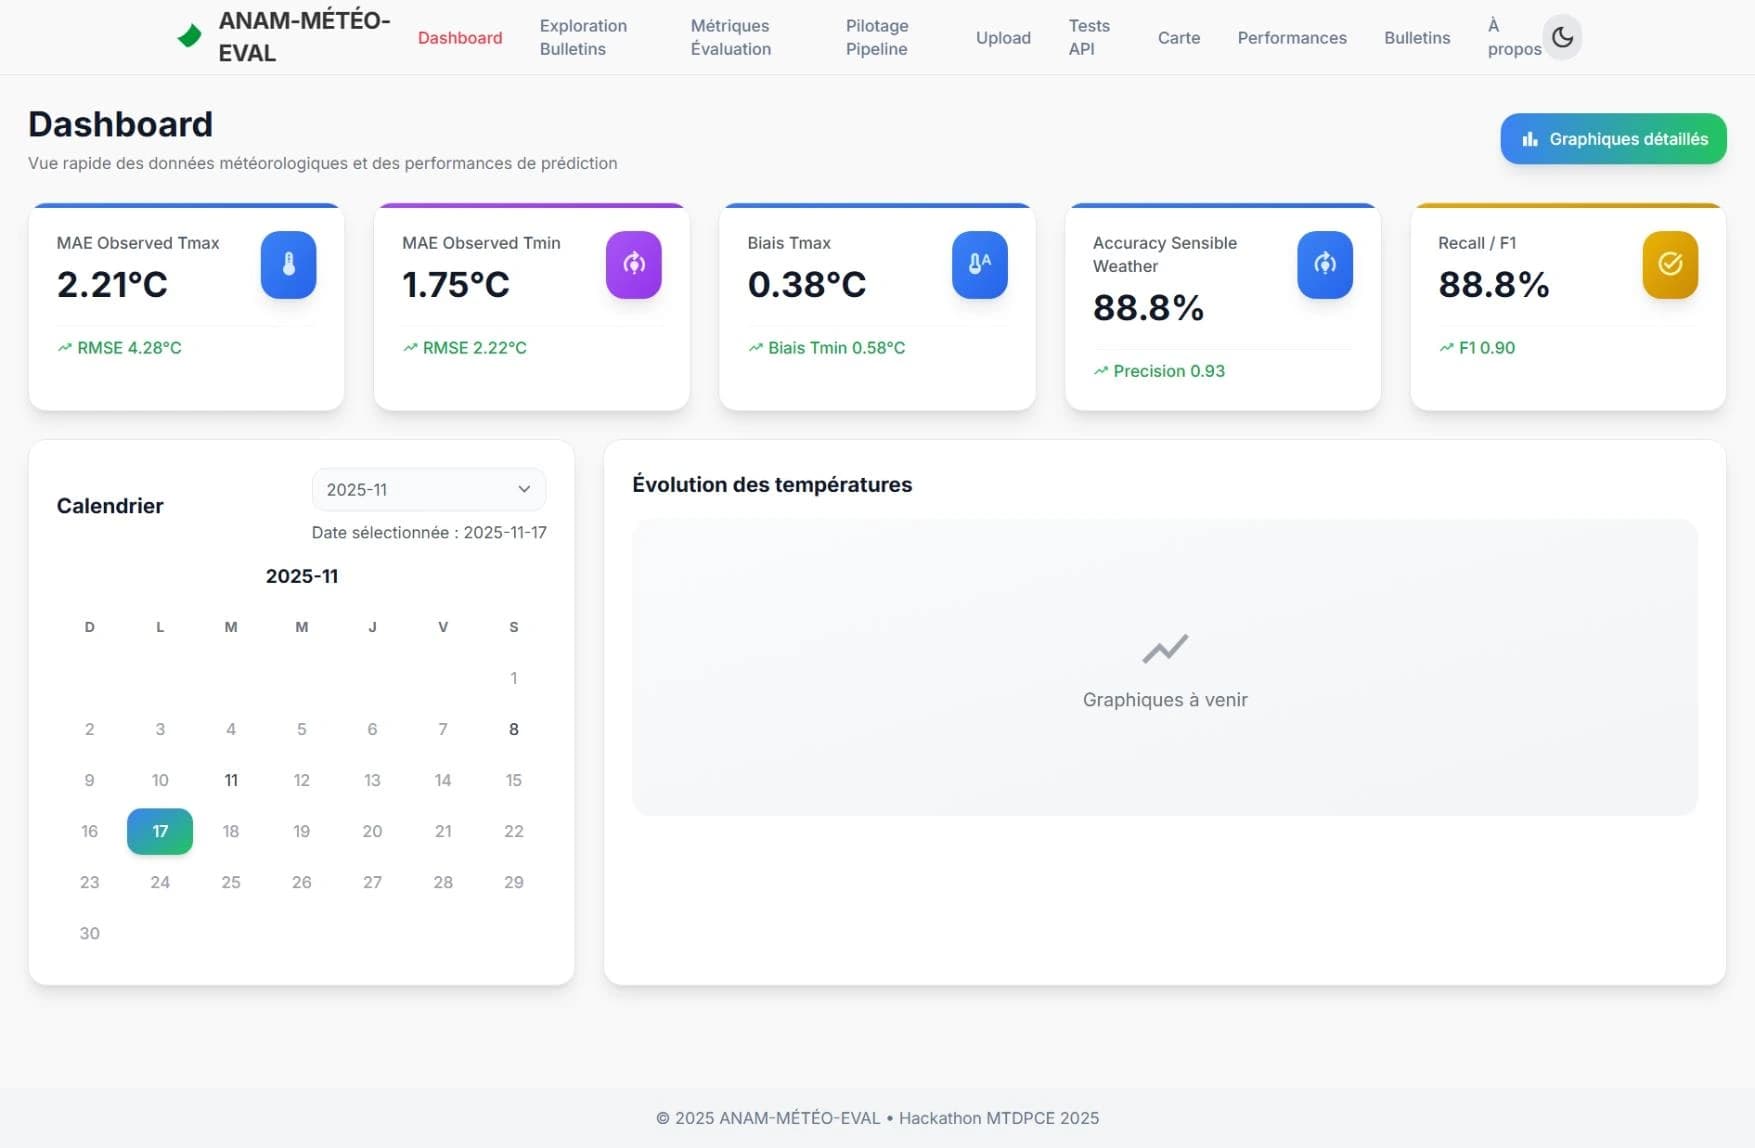
Task: Click the green ANAM-MÉTÉO-EVAL logo icon
Action: 189,37
